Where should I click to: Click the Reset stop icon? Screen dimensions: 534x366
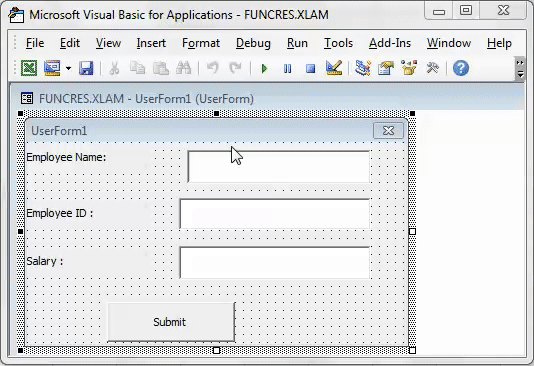[310, 69]
